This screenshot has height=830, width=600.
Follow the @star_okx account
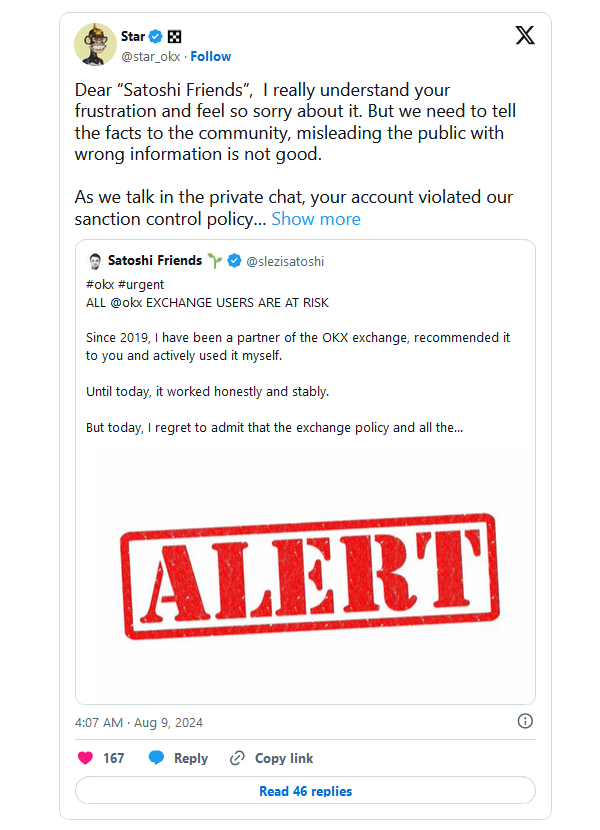211,56
